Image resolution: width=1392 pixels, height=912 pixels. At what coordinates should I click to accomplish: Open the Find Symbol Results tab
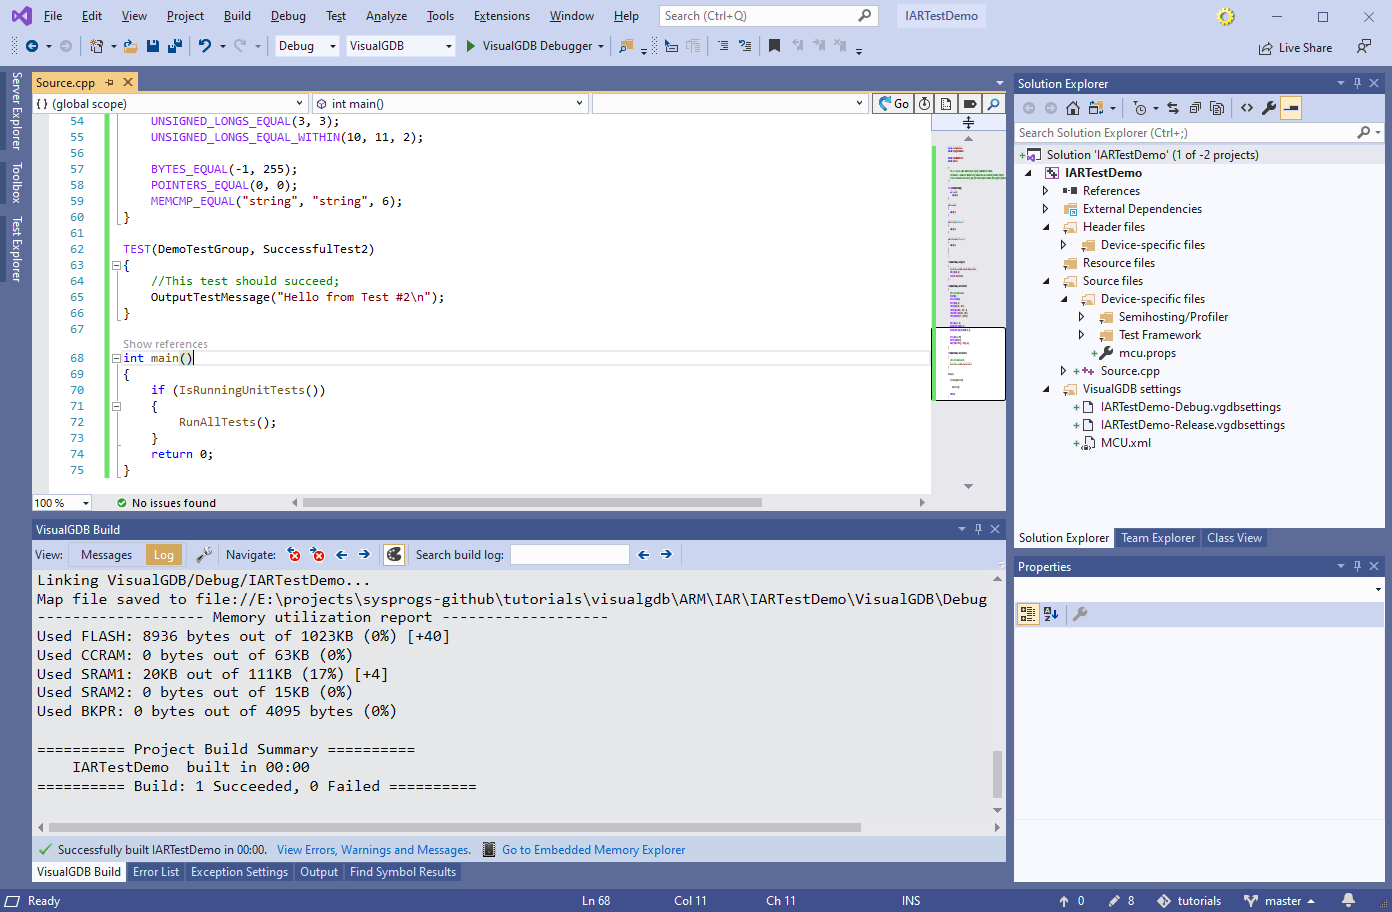point(403,872)
